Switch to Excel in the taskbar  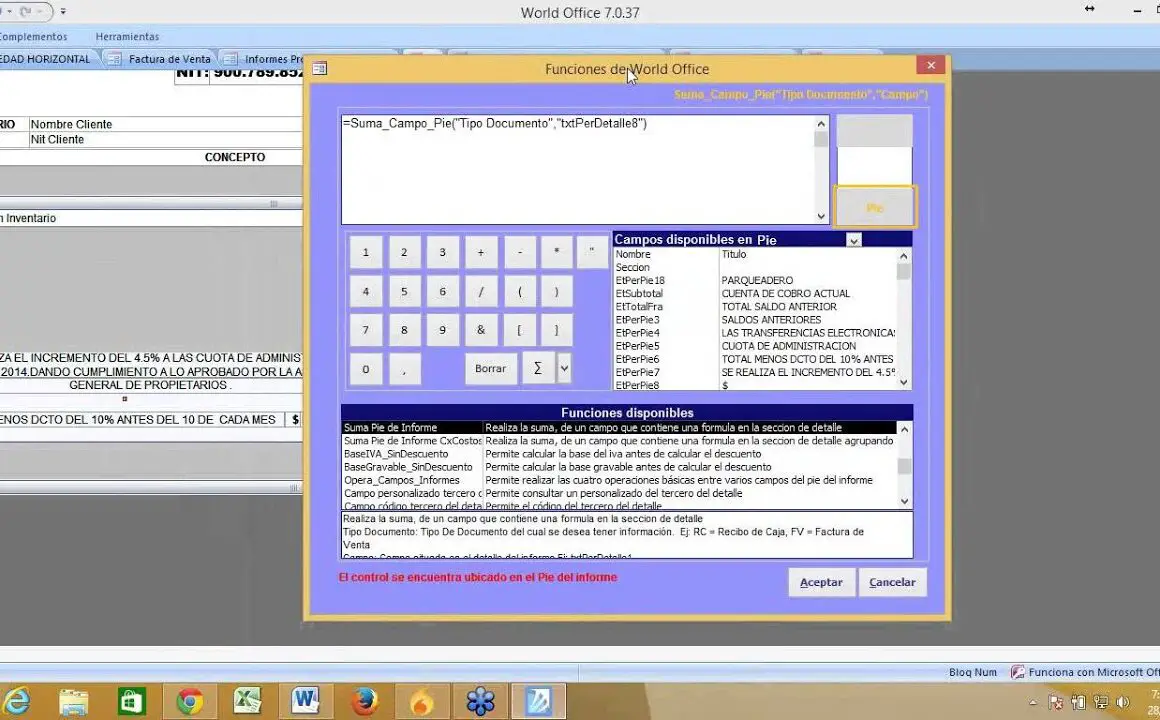(x=247, y=700)
